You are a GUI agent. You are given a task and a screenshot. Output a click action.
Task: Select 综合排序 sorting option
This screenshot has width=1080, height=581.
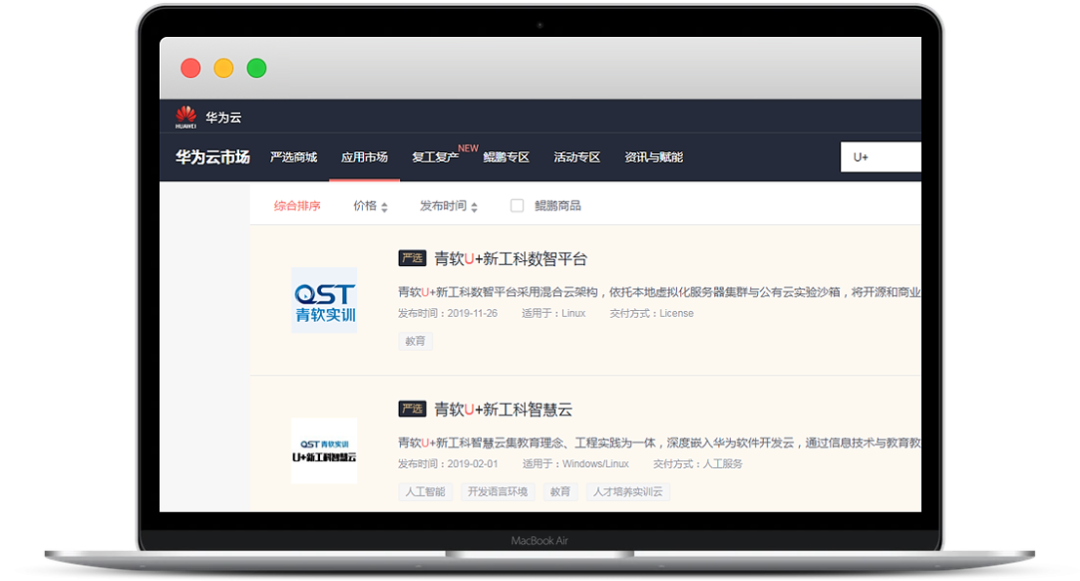tap(297, 206)
